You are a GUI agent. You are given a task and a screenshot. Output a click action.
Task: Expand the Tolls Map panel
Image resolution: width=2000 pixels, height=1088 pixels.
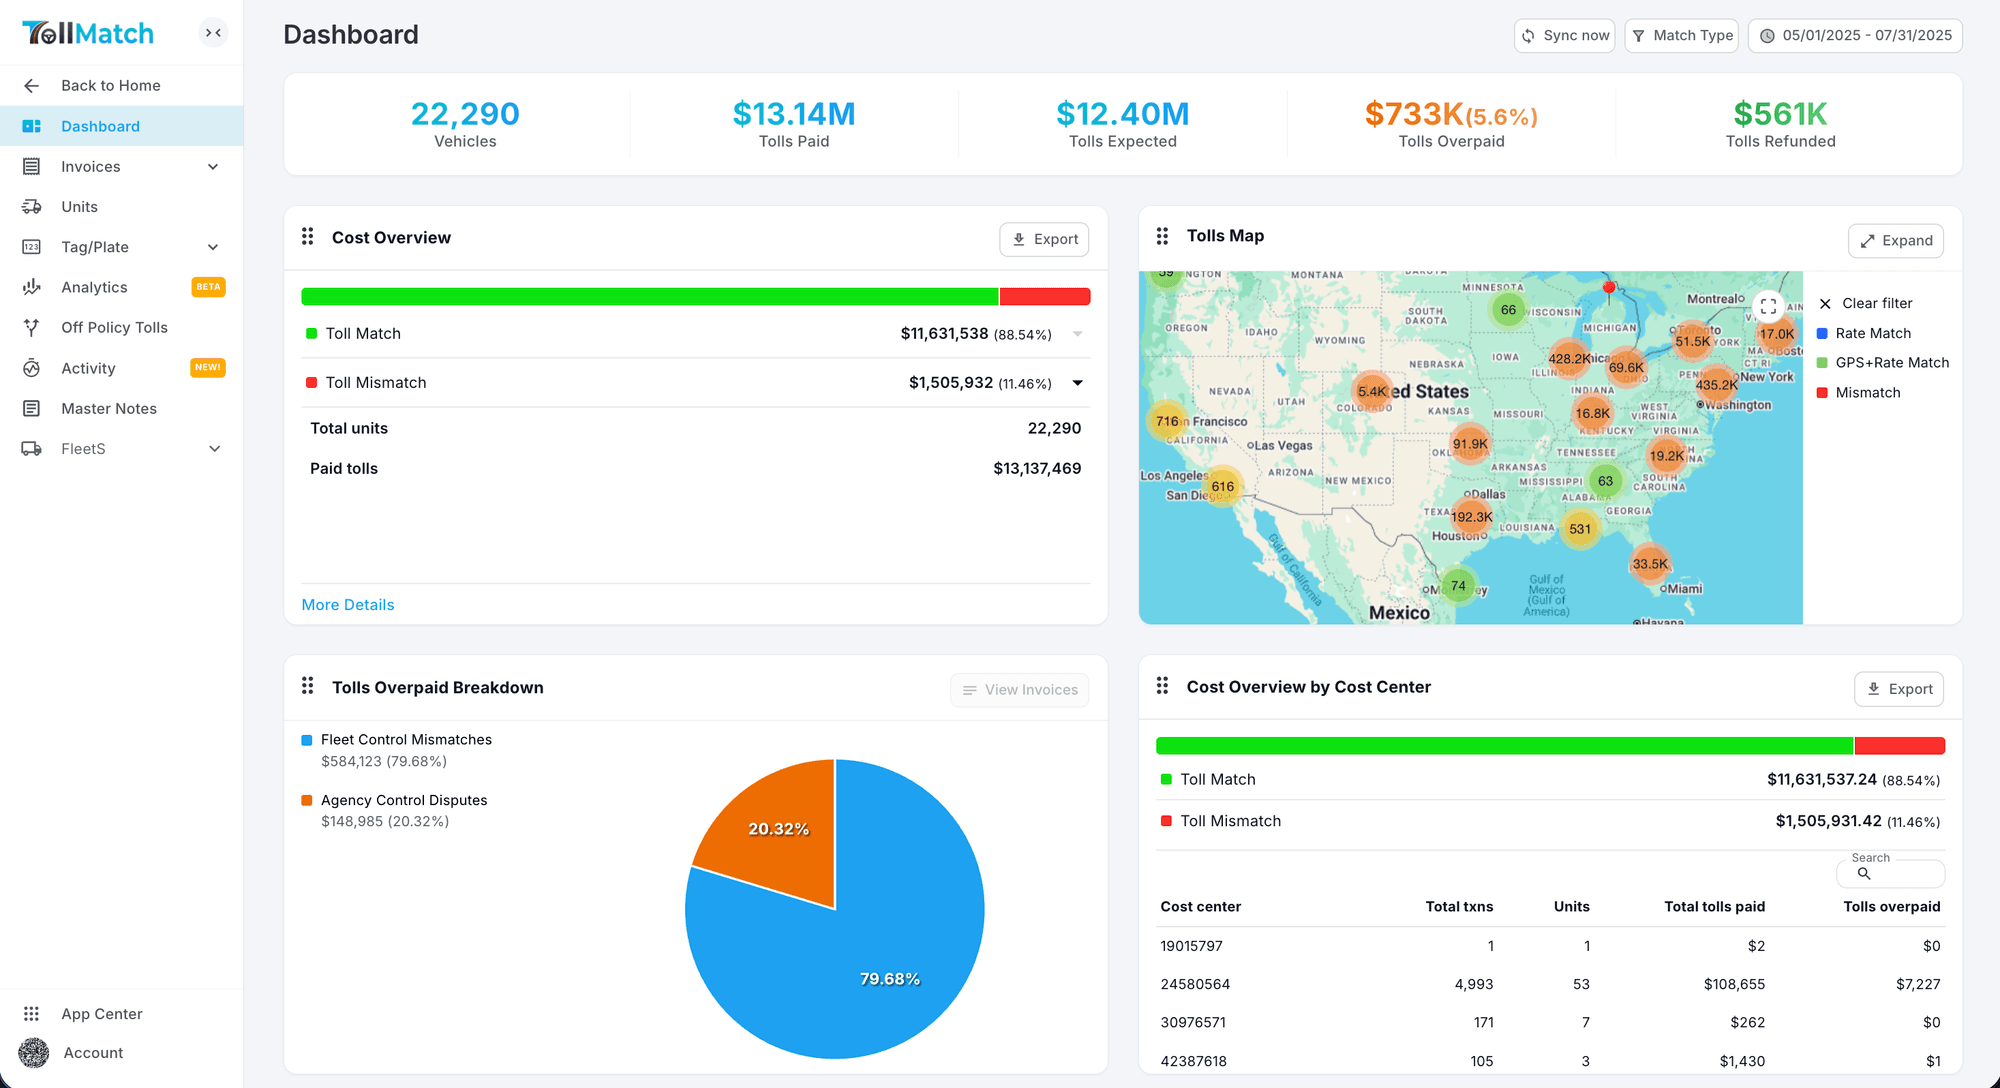click(1896, 241)
